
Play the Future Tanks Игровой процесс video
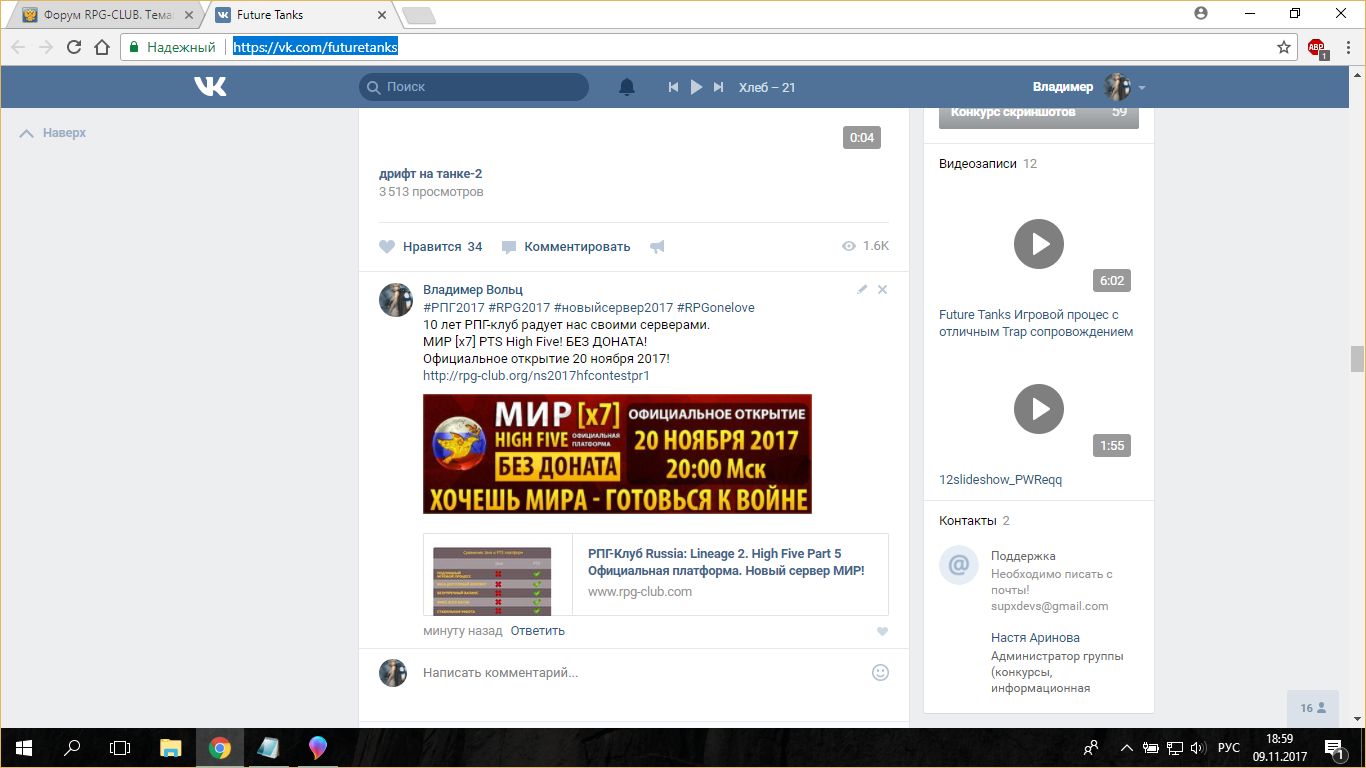(x=1038, y=244)
